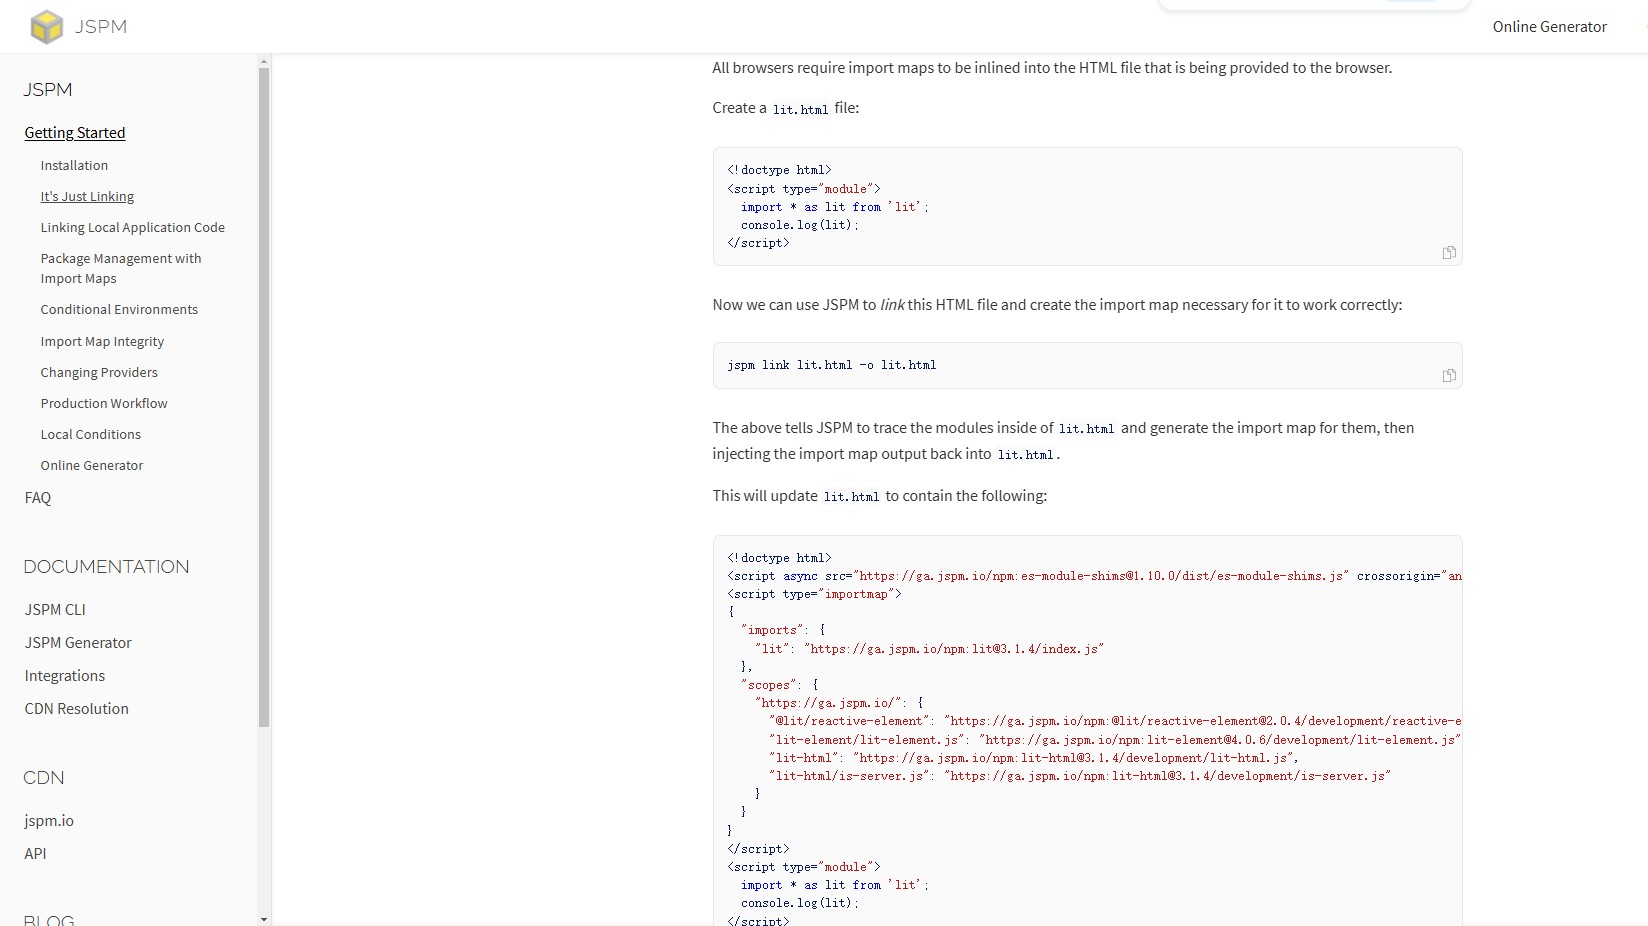This screenshot has width=1648, height=926.
Task: Click the italic 'link' word in paragraph
Action: coord(892,305)
